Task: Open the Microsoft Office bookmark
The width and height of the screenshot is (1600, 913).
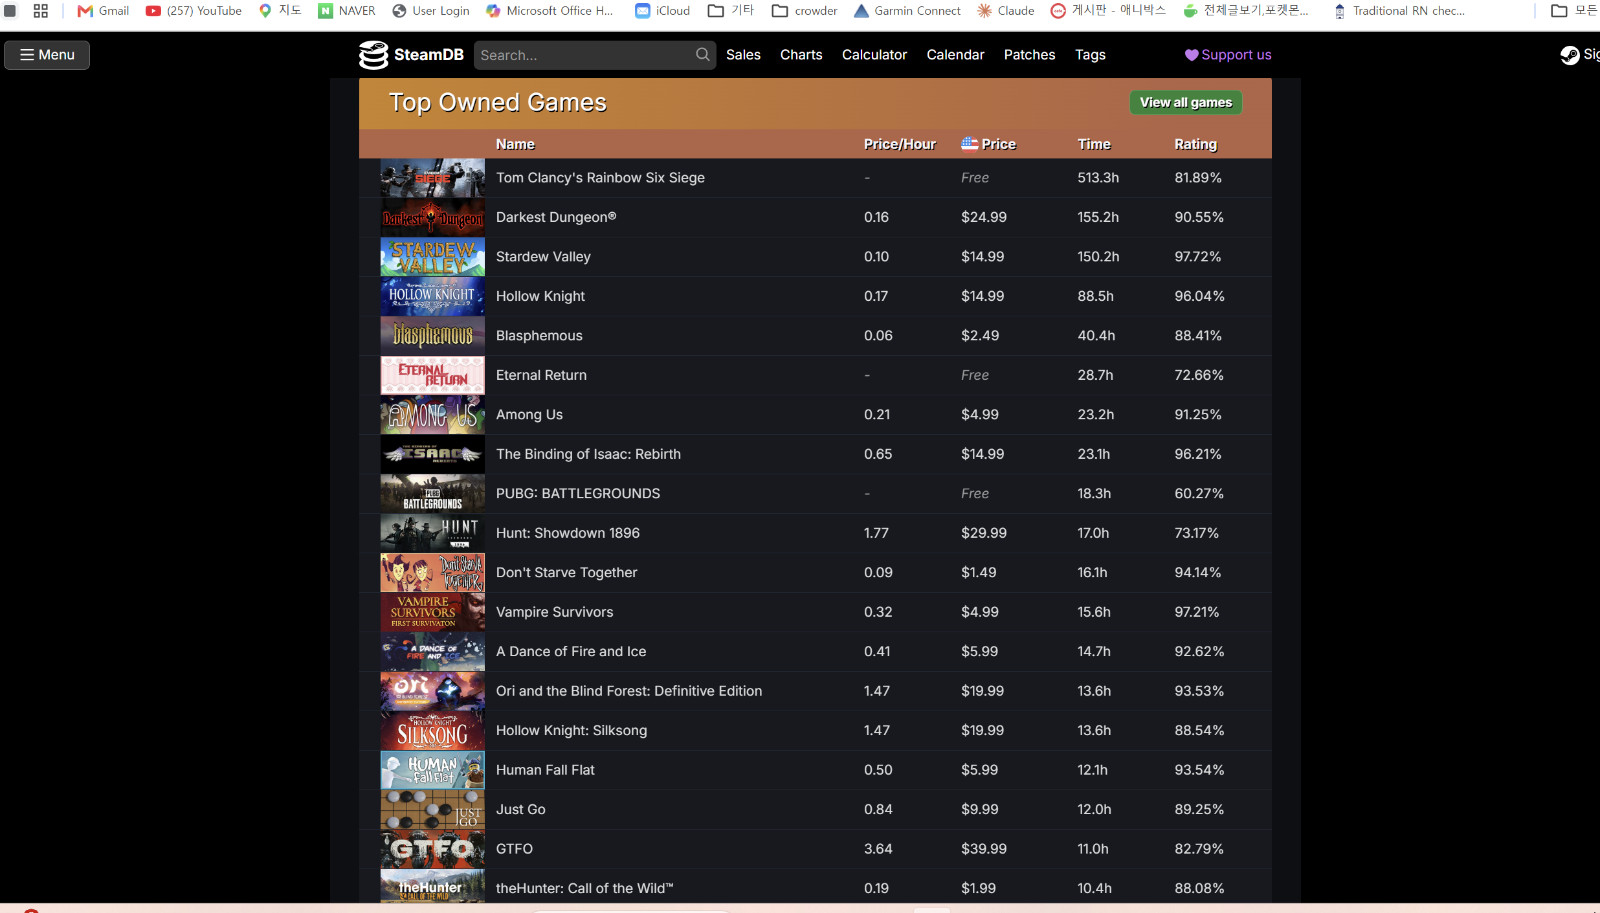Action: [x=550, y=11]
